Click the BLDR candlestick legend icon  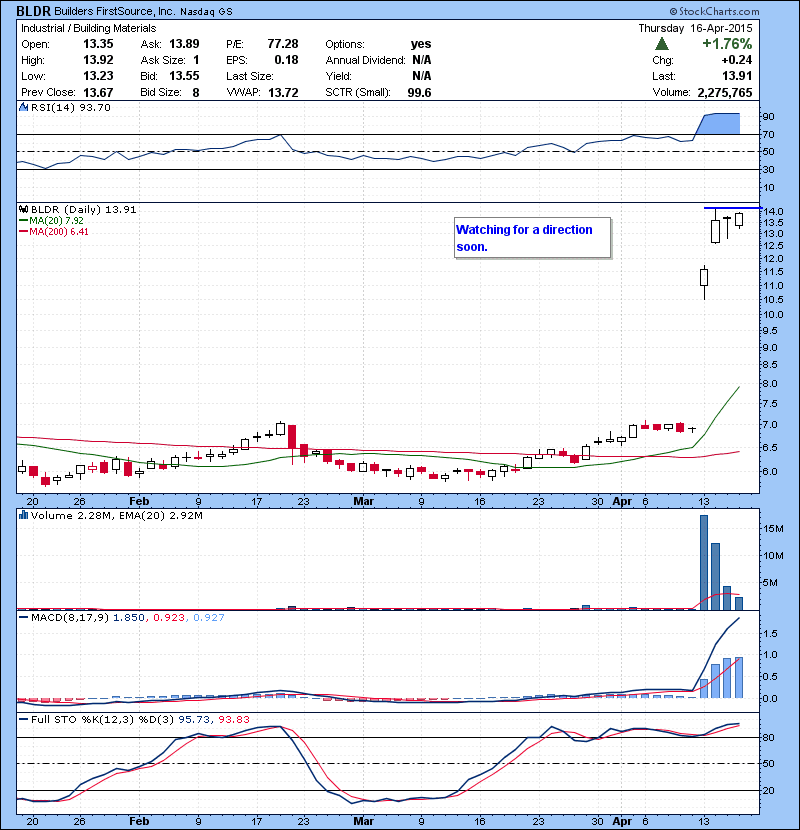click(23, 209)
